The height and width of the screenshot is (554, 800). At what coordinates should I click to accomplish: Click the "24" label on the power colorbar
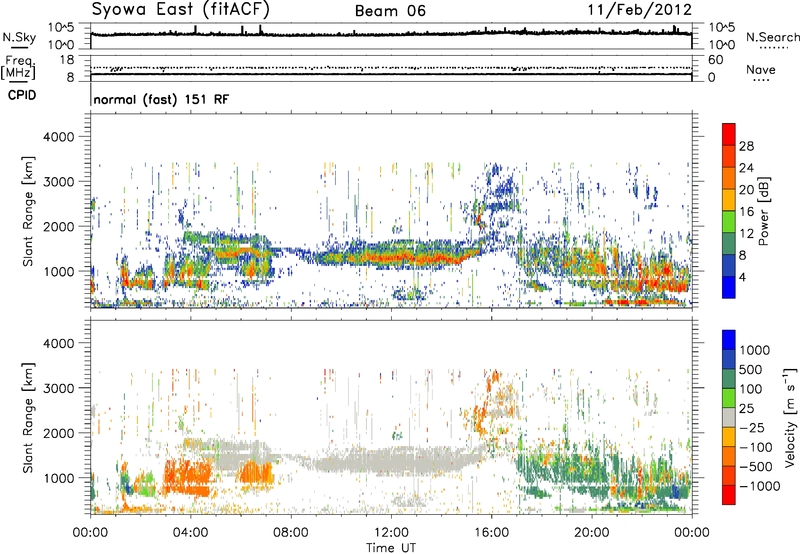pyautogui.click(x=746, y=168)
